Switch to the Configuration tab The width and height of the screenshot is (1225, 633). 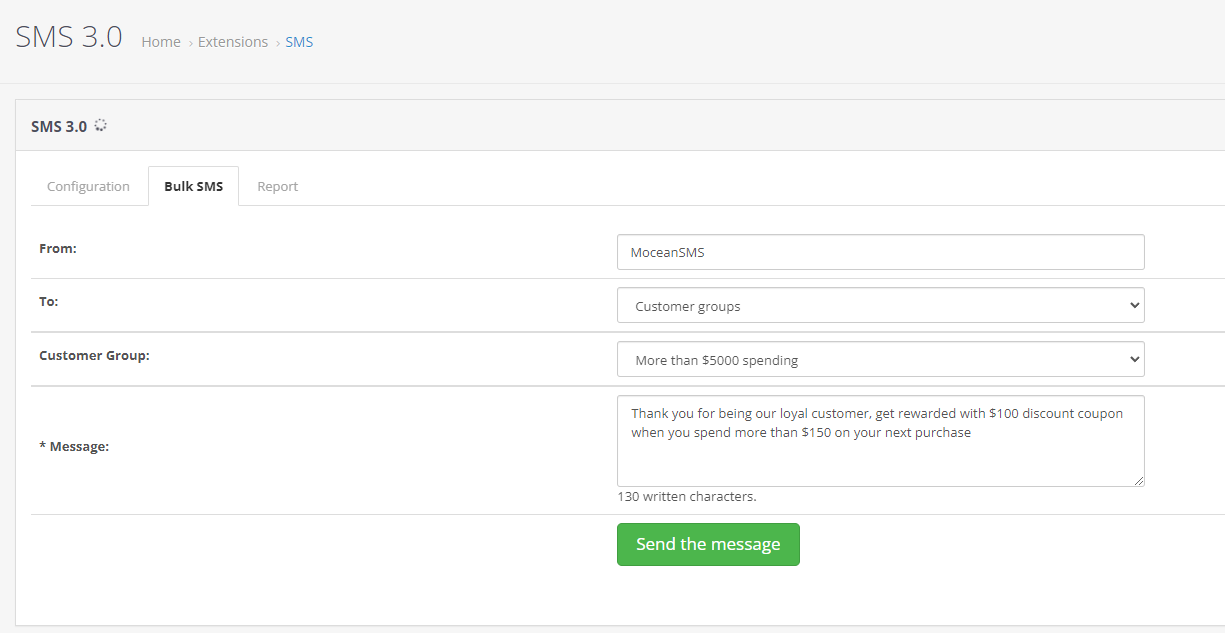88,186
